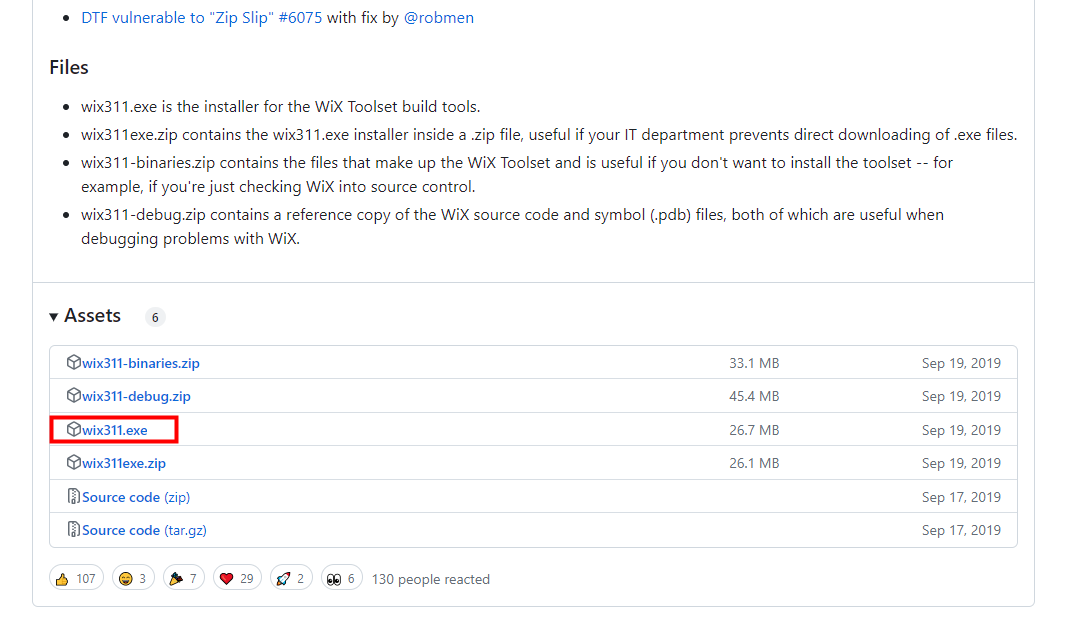Click the date on the Source code (tar.gz) row

pyautogui.click(x=961, y=530)
